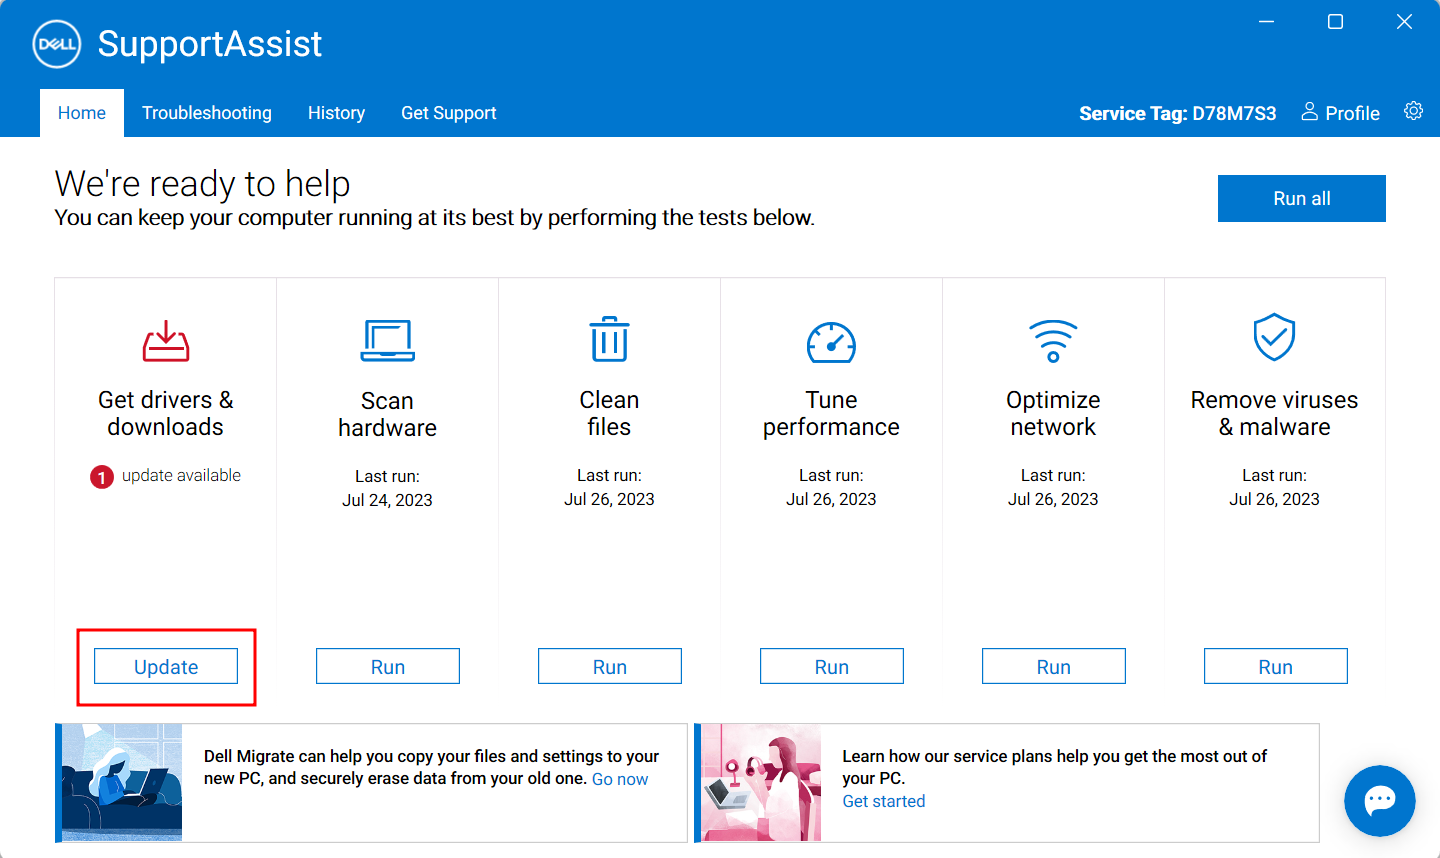Open the Get Support tab

click(449, 113)
